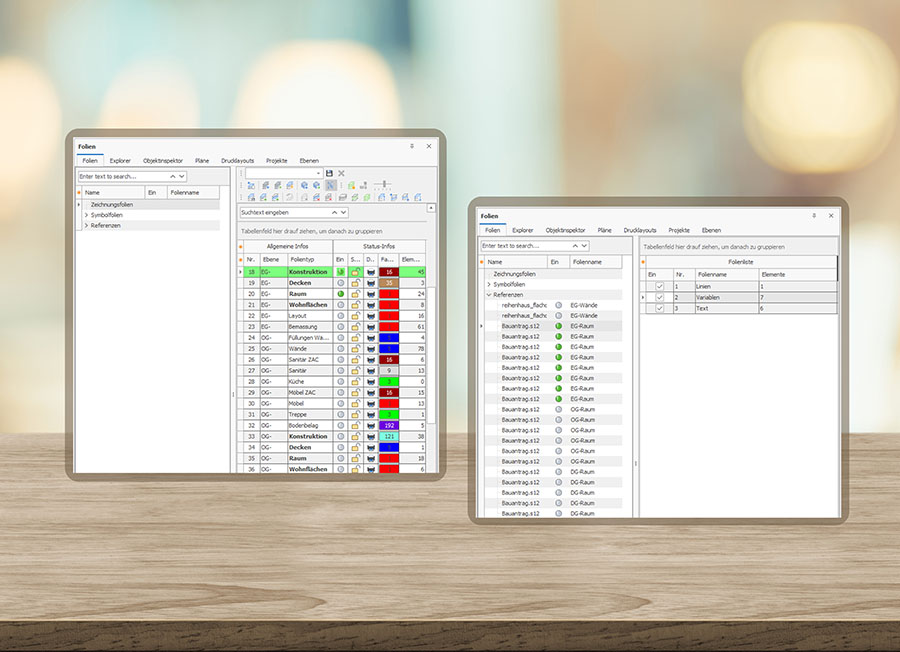Click the printer icon in Treppe row 31

tap(370, 414)
